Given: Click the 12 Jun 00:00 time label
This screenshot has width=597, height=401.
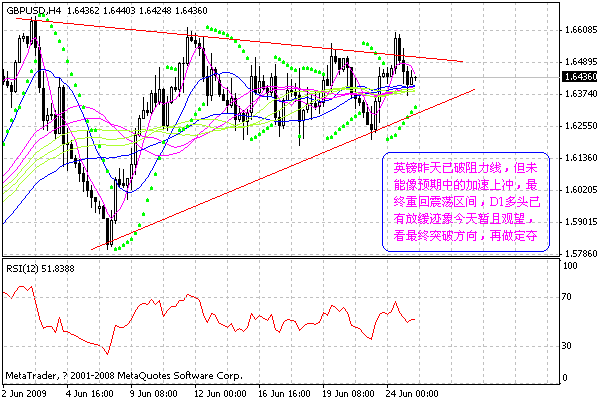Looking at the screenshot, I should (x=220, y=393).
